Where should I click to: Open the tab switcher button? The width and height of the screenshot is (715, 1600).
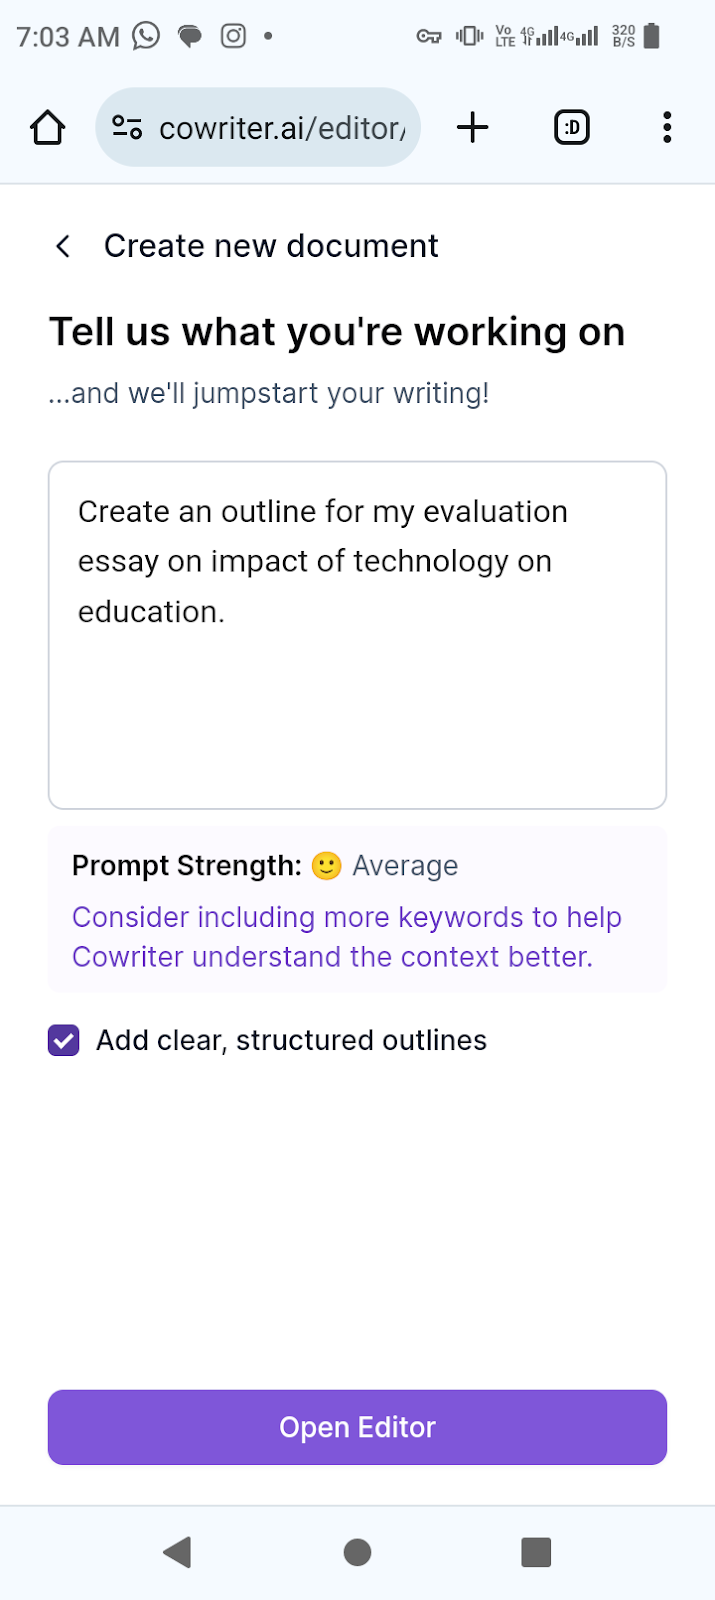pyautogui.click(x=572, y=127)
